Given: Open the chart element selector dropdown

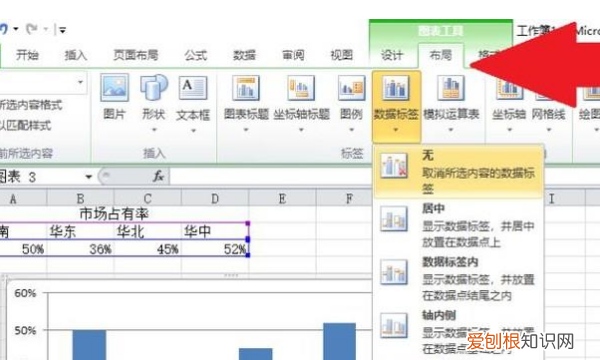Looking at the screenshot, I should click(80, 82).
